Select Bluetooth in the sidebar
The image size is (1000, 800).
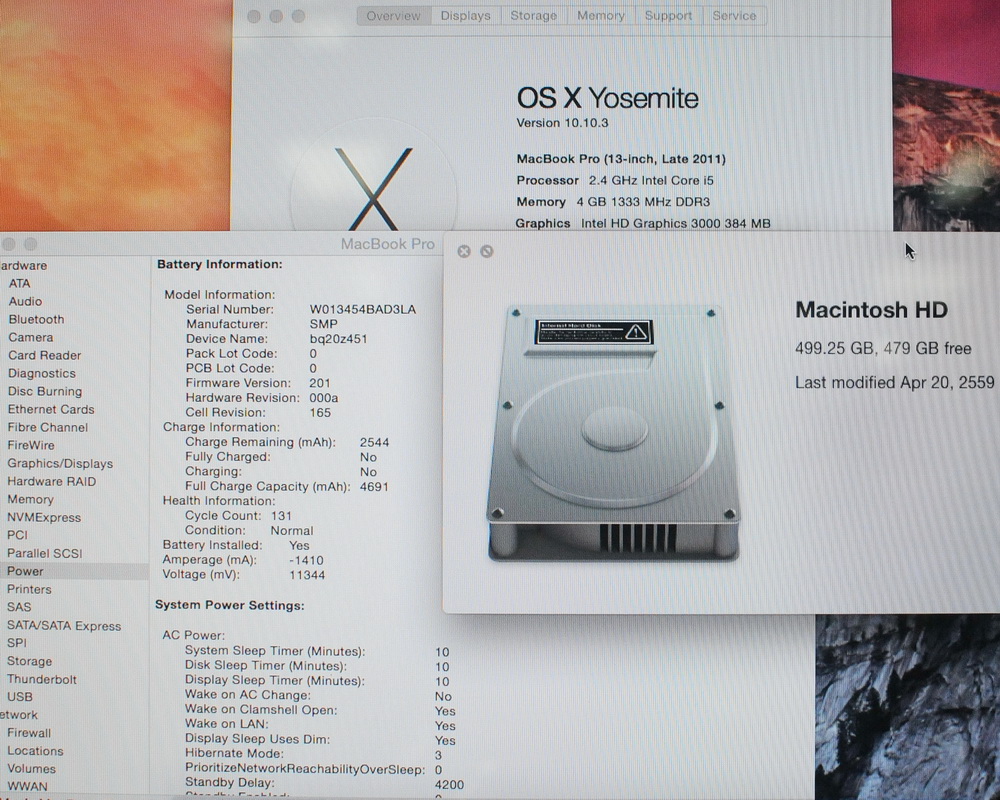[x=36, y=319]
